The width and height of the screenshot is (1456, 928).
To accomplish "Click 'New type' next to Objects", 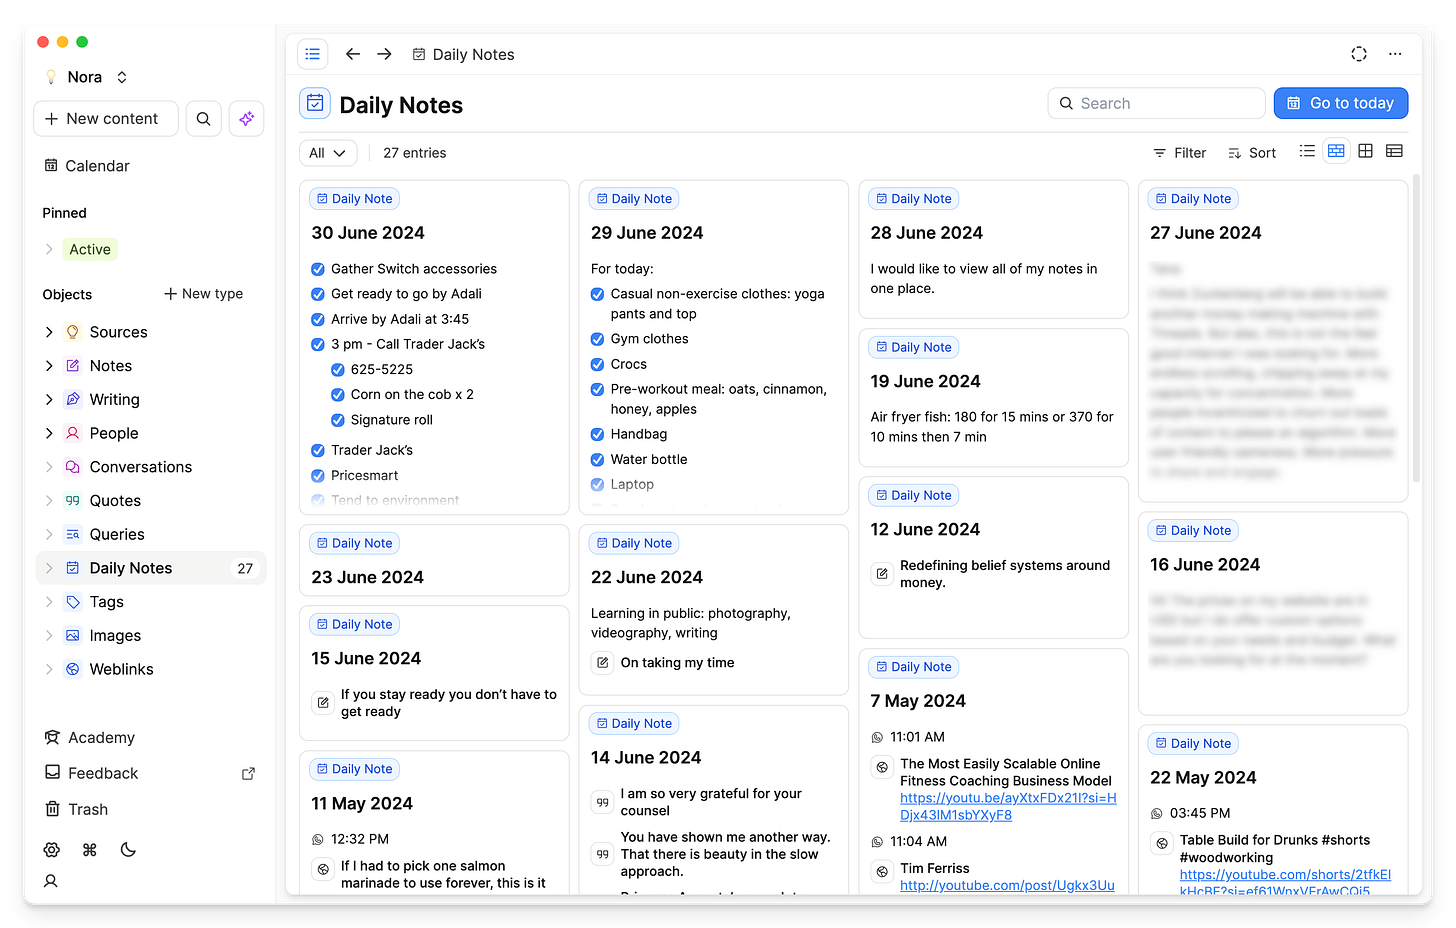I will click(204, 294).
